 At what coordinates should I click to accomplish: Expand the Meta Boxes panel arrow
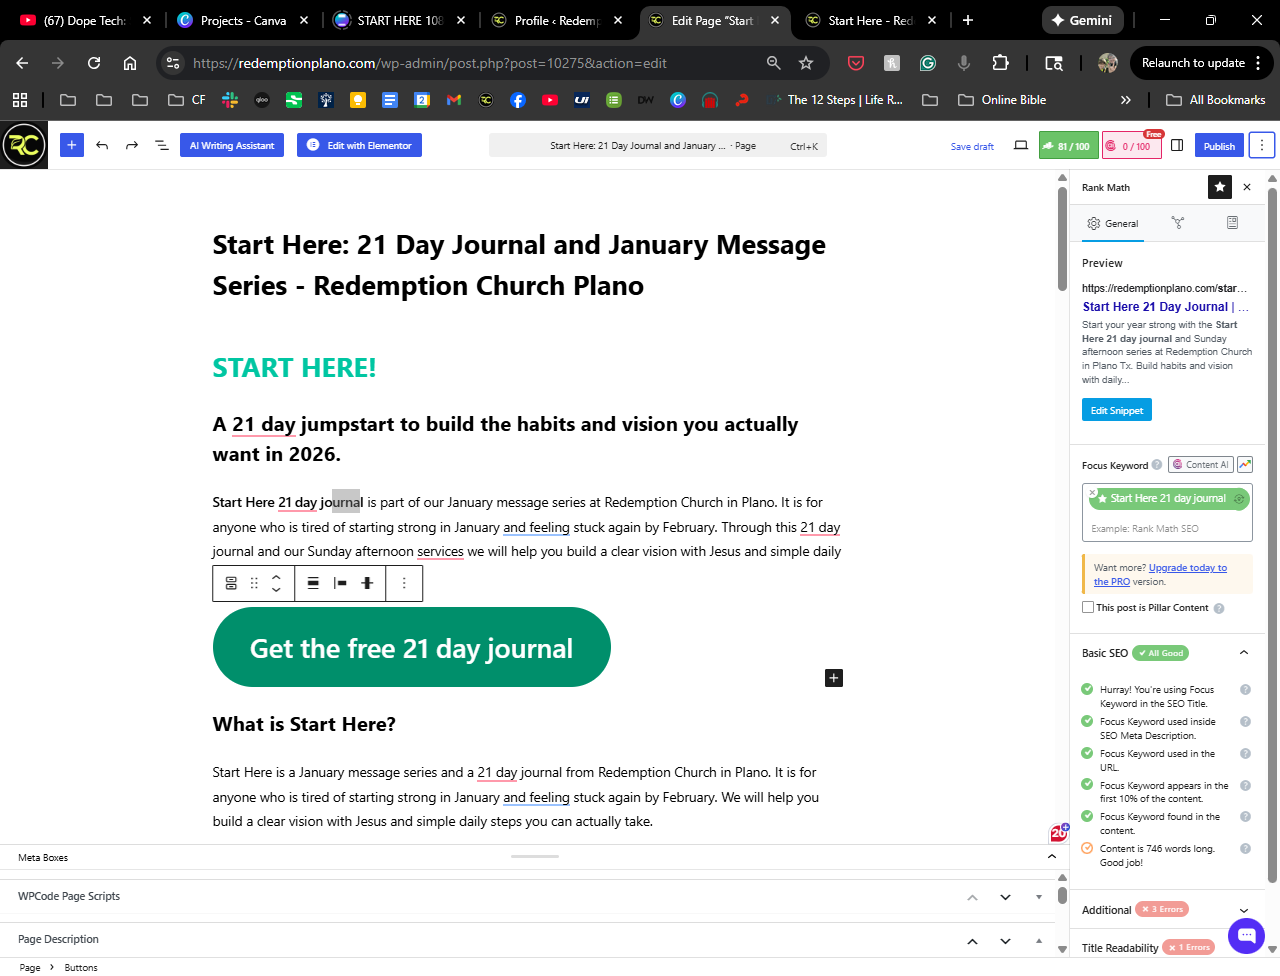click(x=1051, y=857)
